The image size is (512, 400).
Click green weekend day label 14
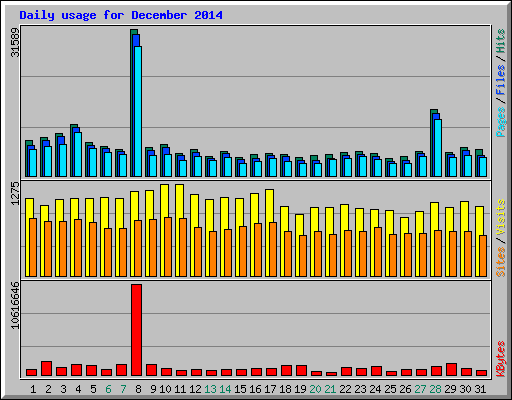click(225, 389)
